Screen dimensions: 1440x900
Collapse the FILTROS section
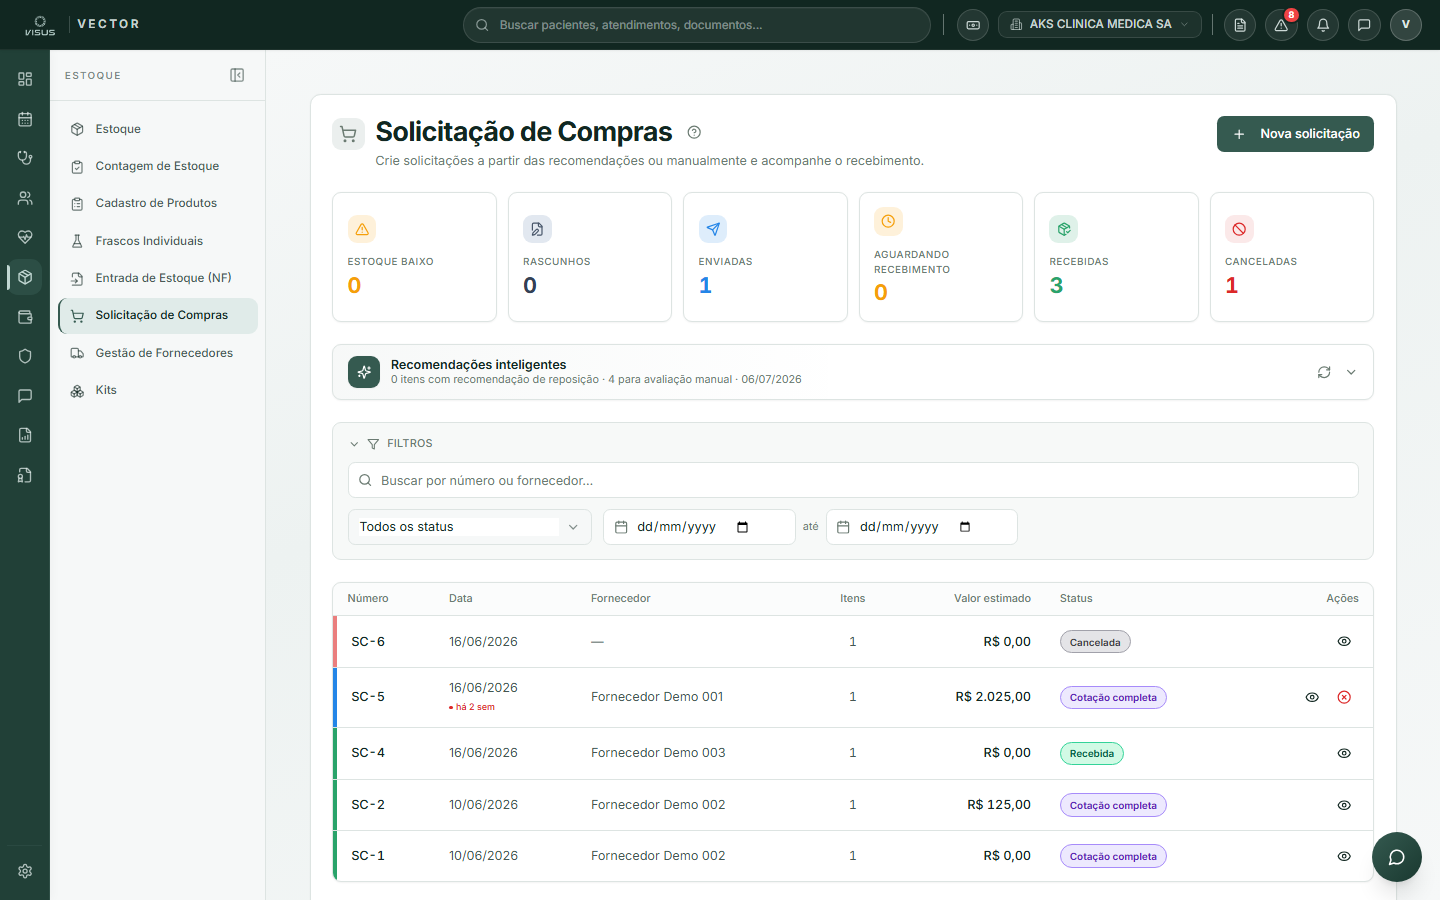[x=354, y=443]
